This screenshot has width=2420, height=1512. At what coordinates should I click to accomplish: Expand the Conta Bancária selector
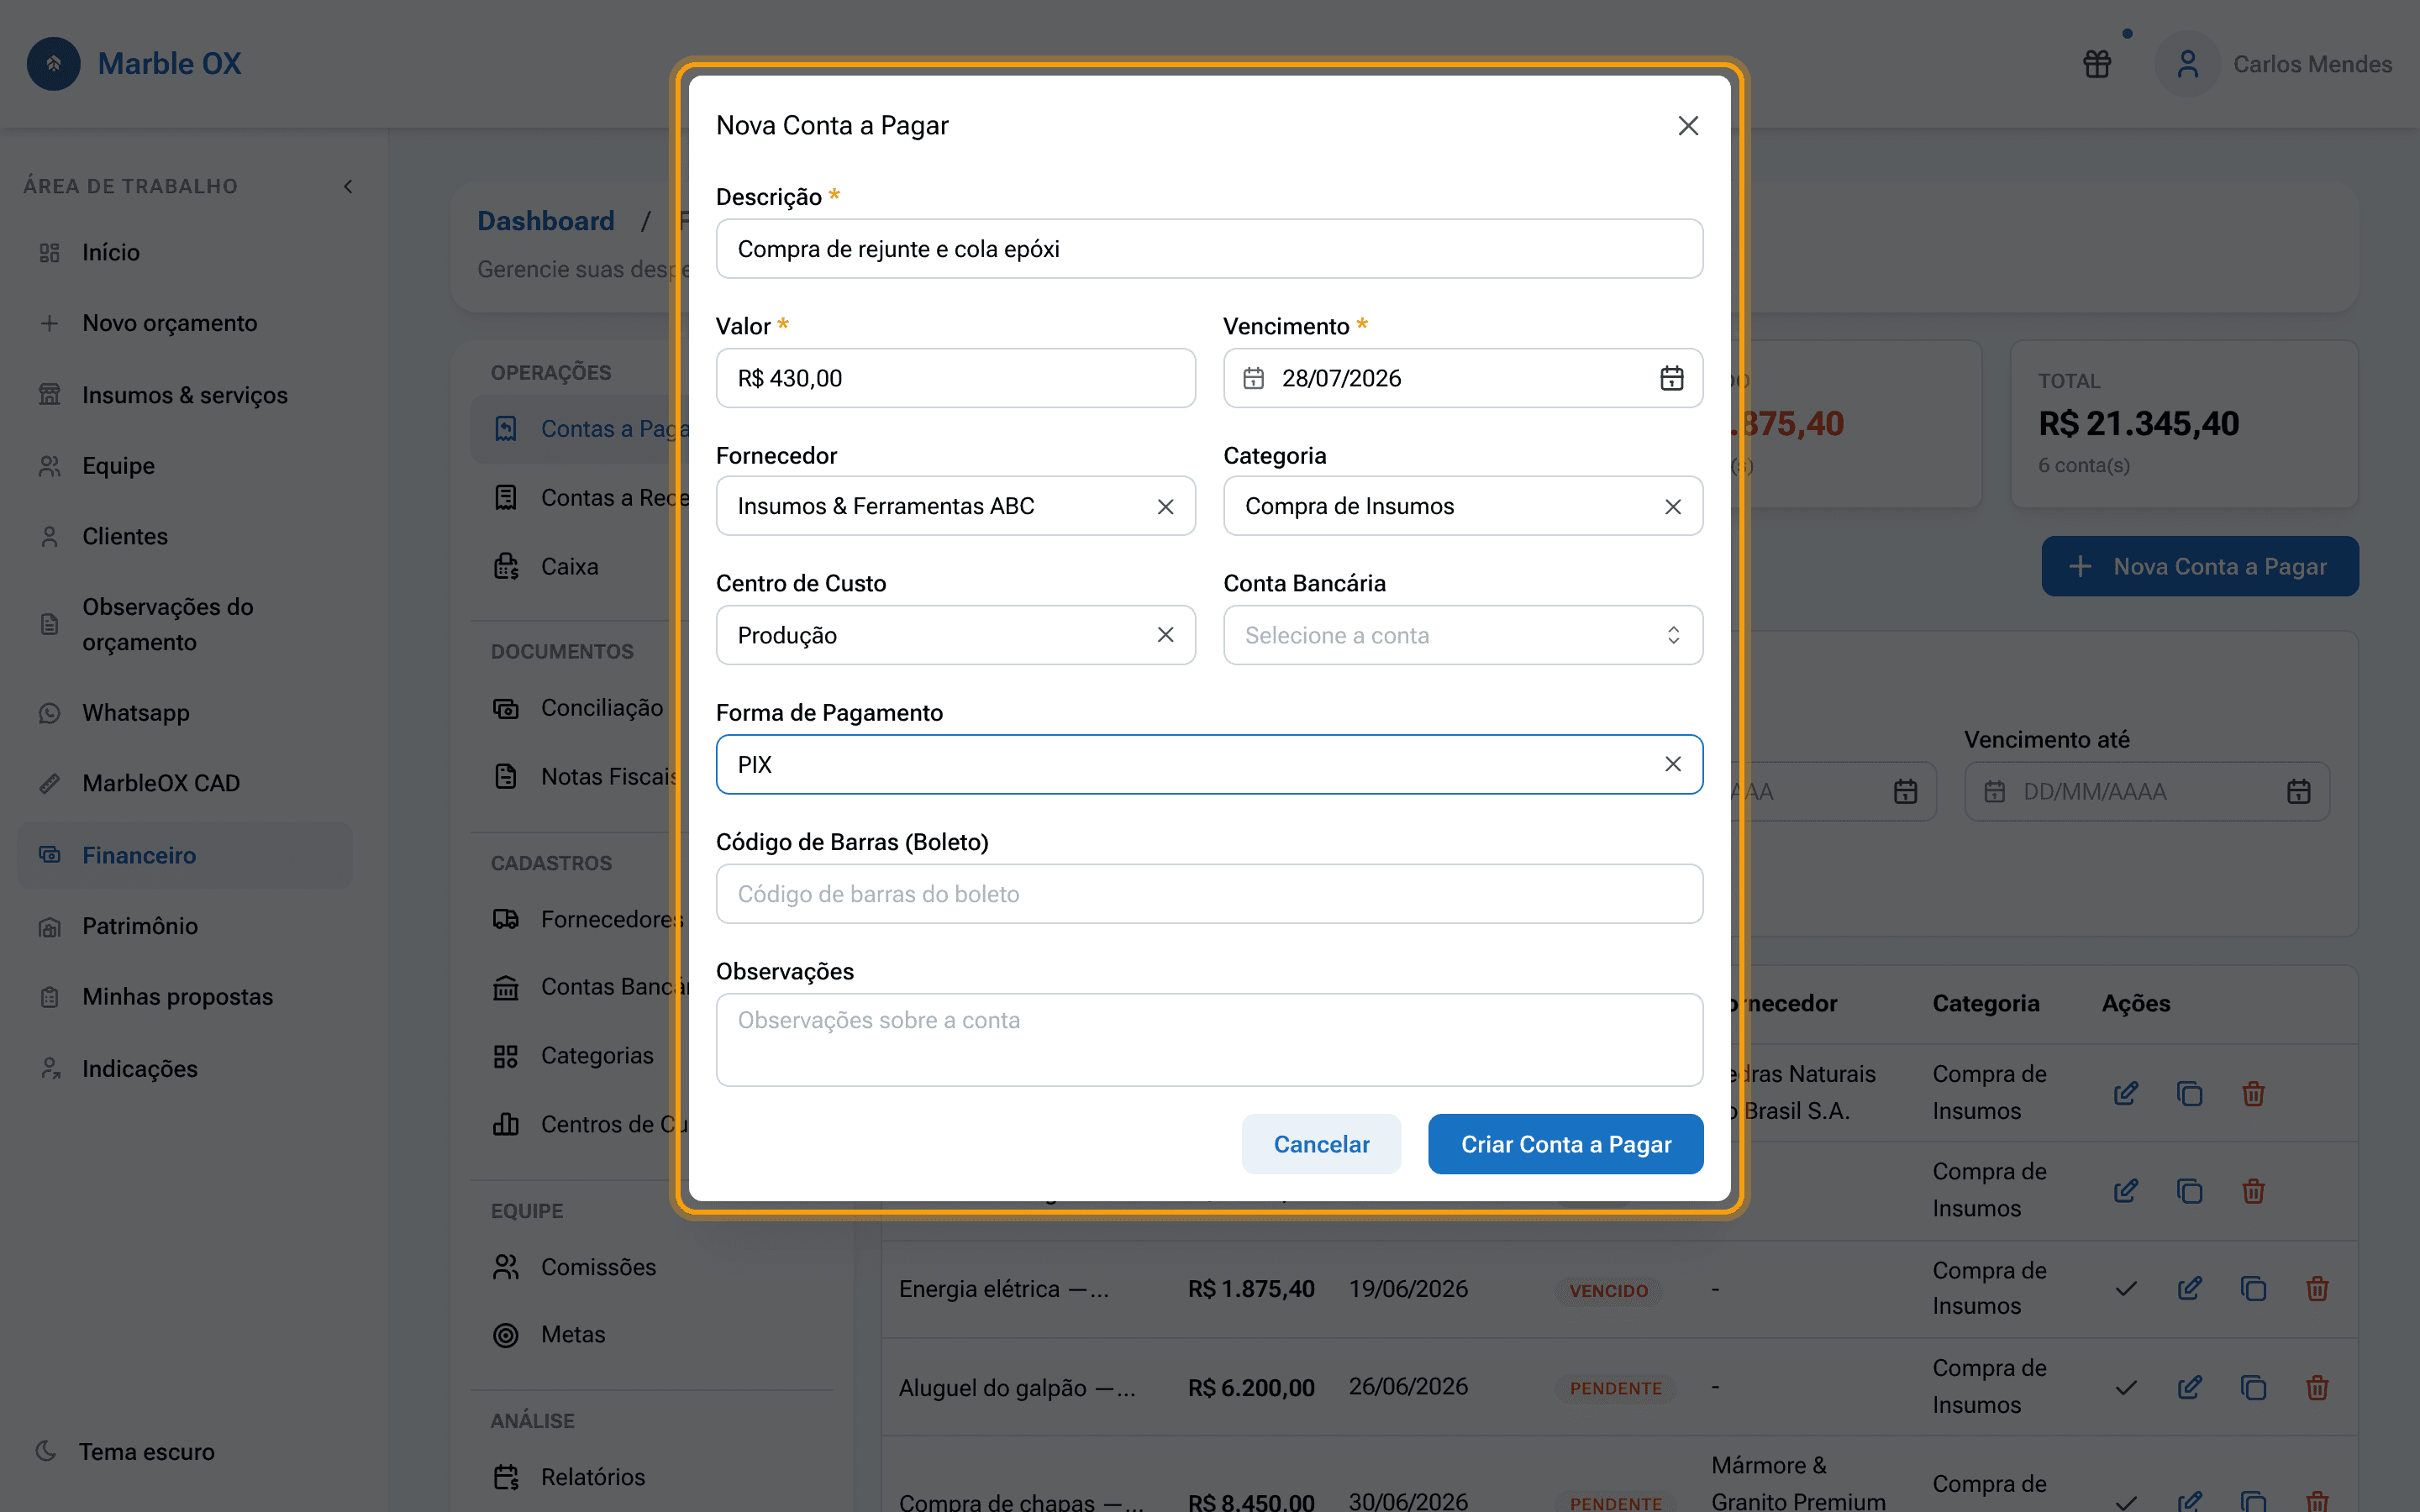coord(1463,635)
